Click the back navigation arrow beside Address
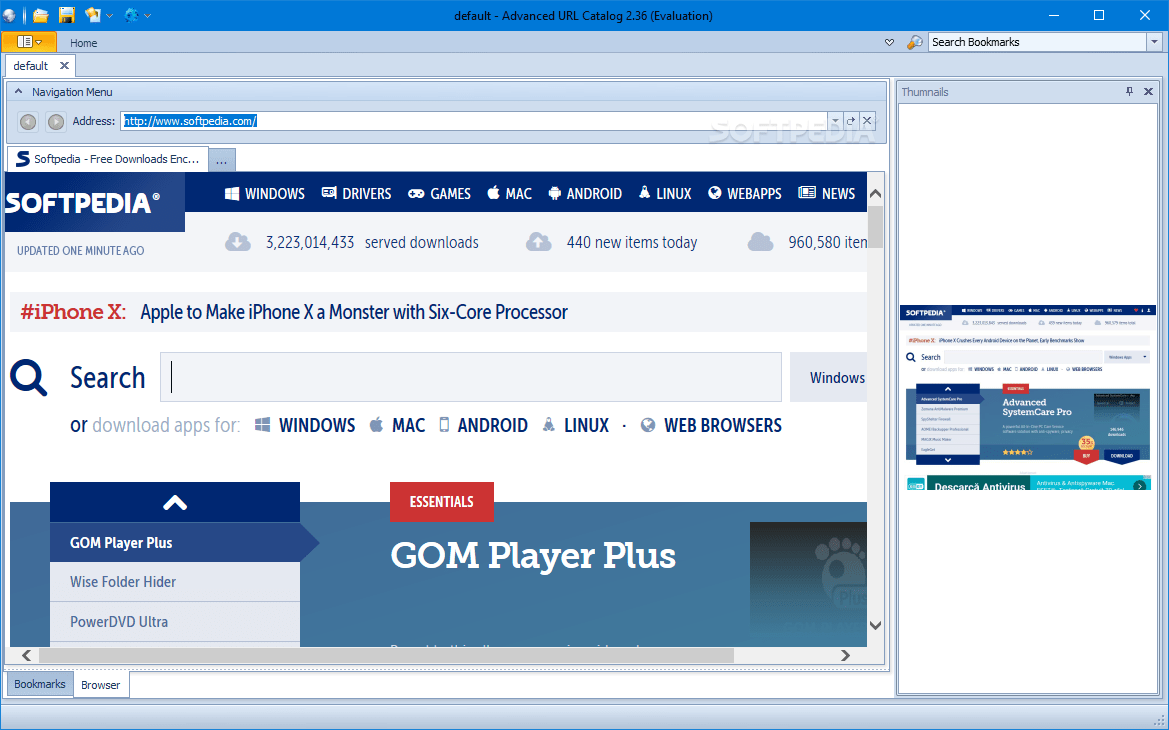The image size is (1169, 730). pos(28,121)
